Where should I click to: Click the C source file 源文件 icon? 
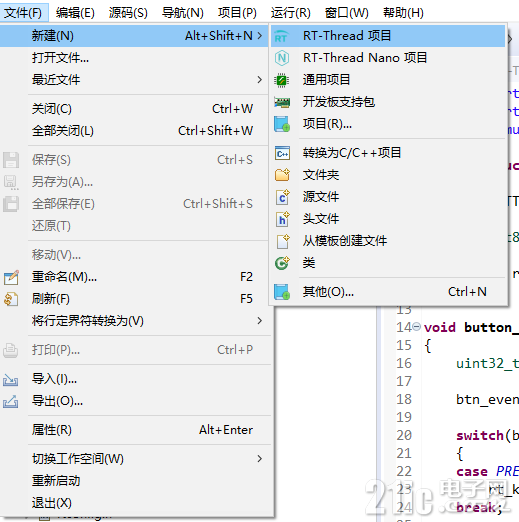coord(282,197)
